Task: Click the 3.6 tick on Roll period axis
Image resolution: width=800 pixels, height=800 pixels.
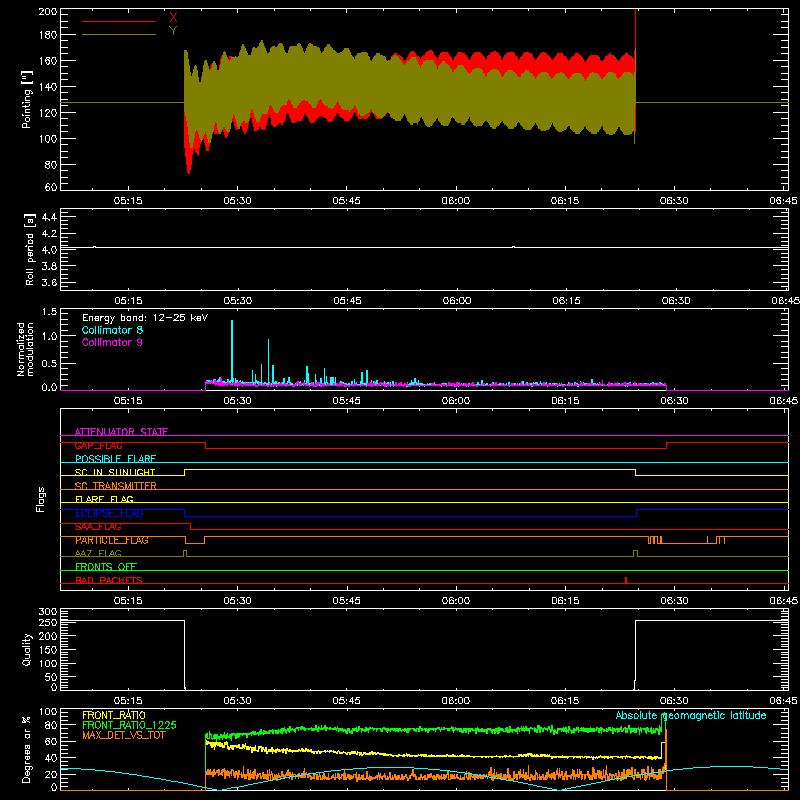Action: (49, 282)
